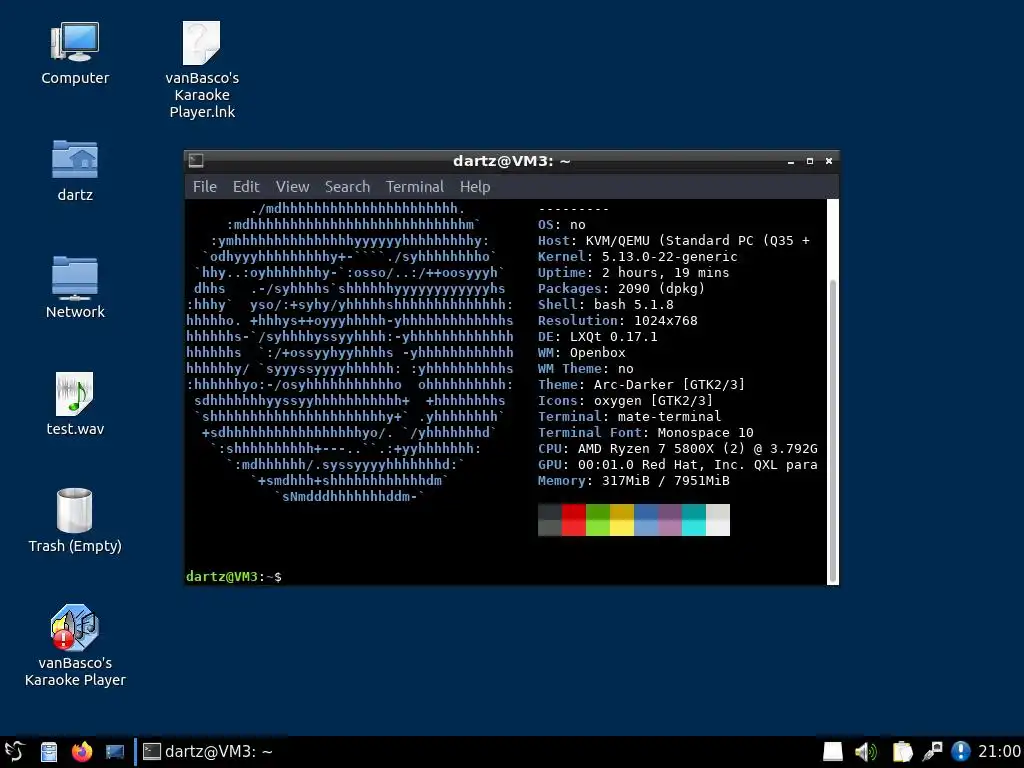Image resolution: width=1024 pixels, height=768 pixels.
Task: Click the 'DE: LXQt 0.17.1' line
Action: 598,336
